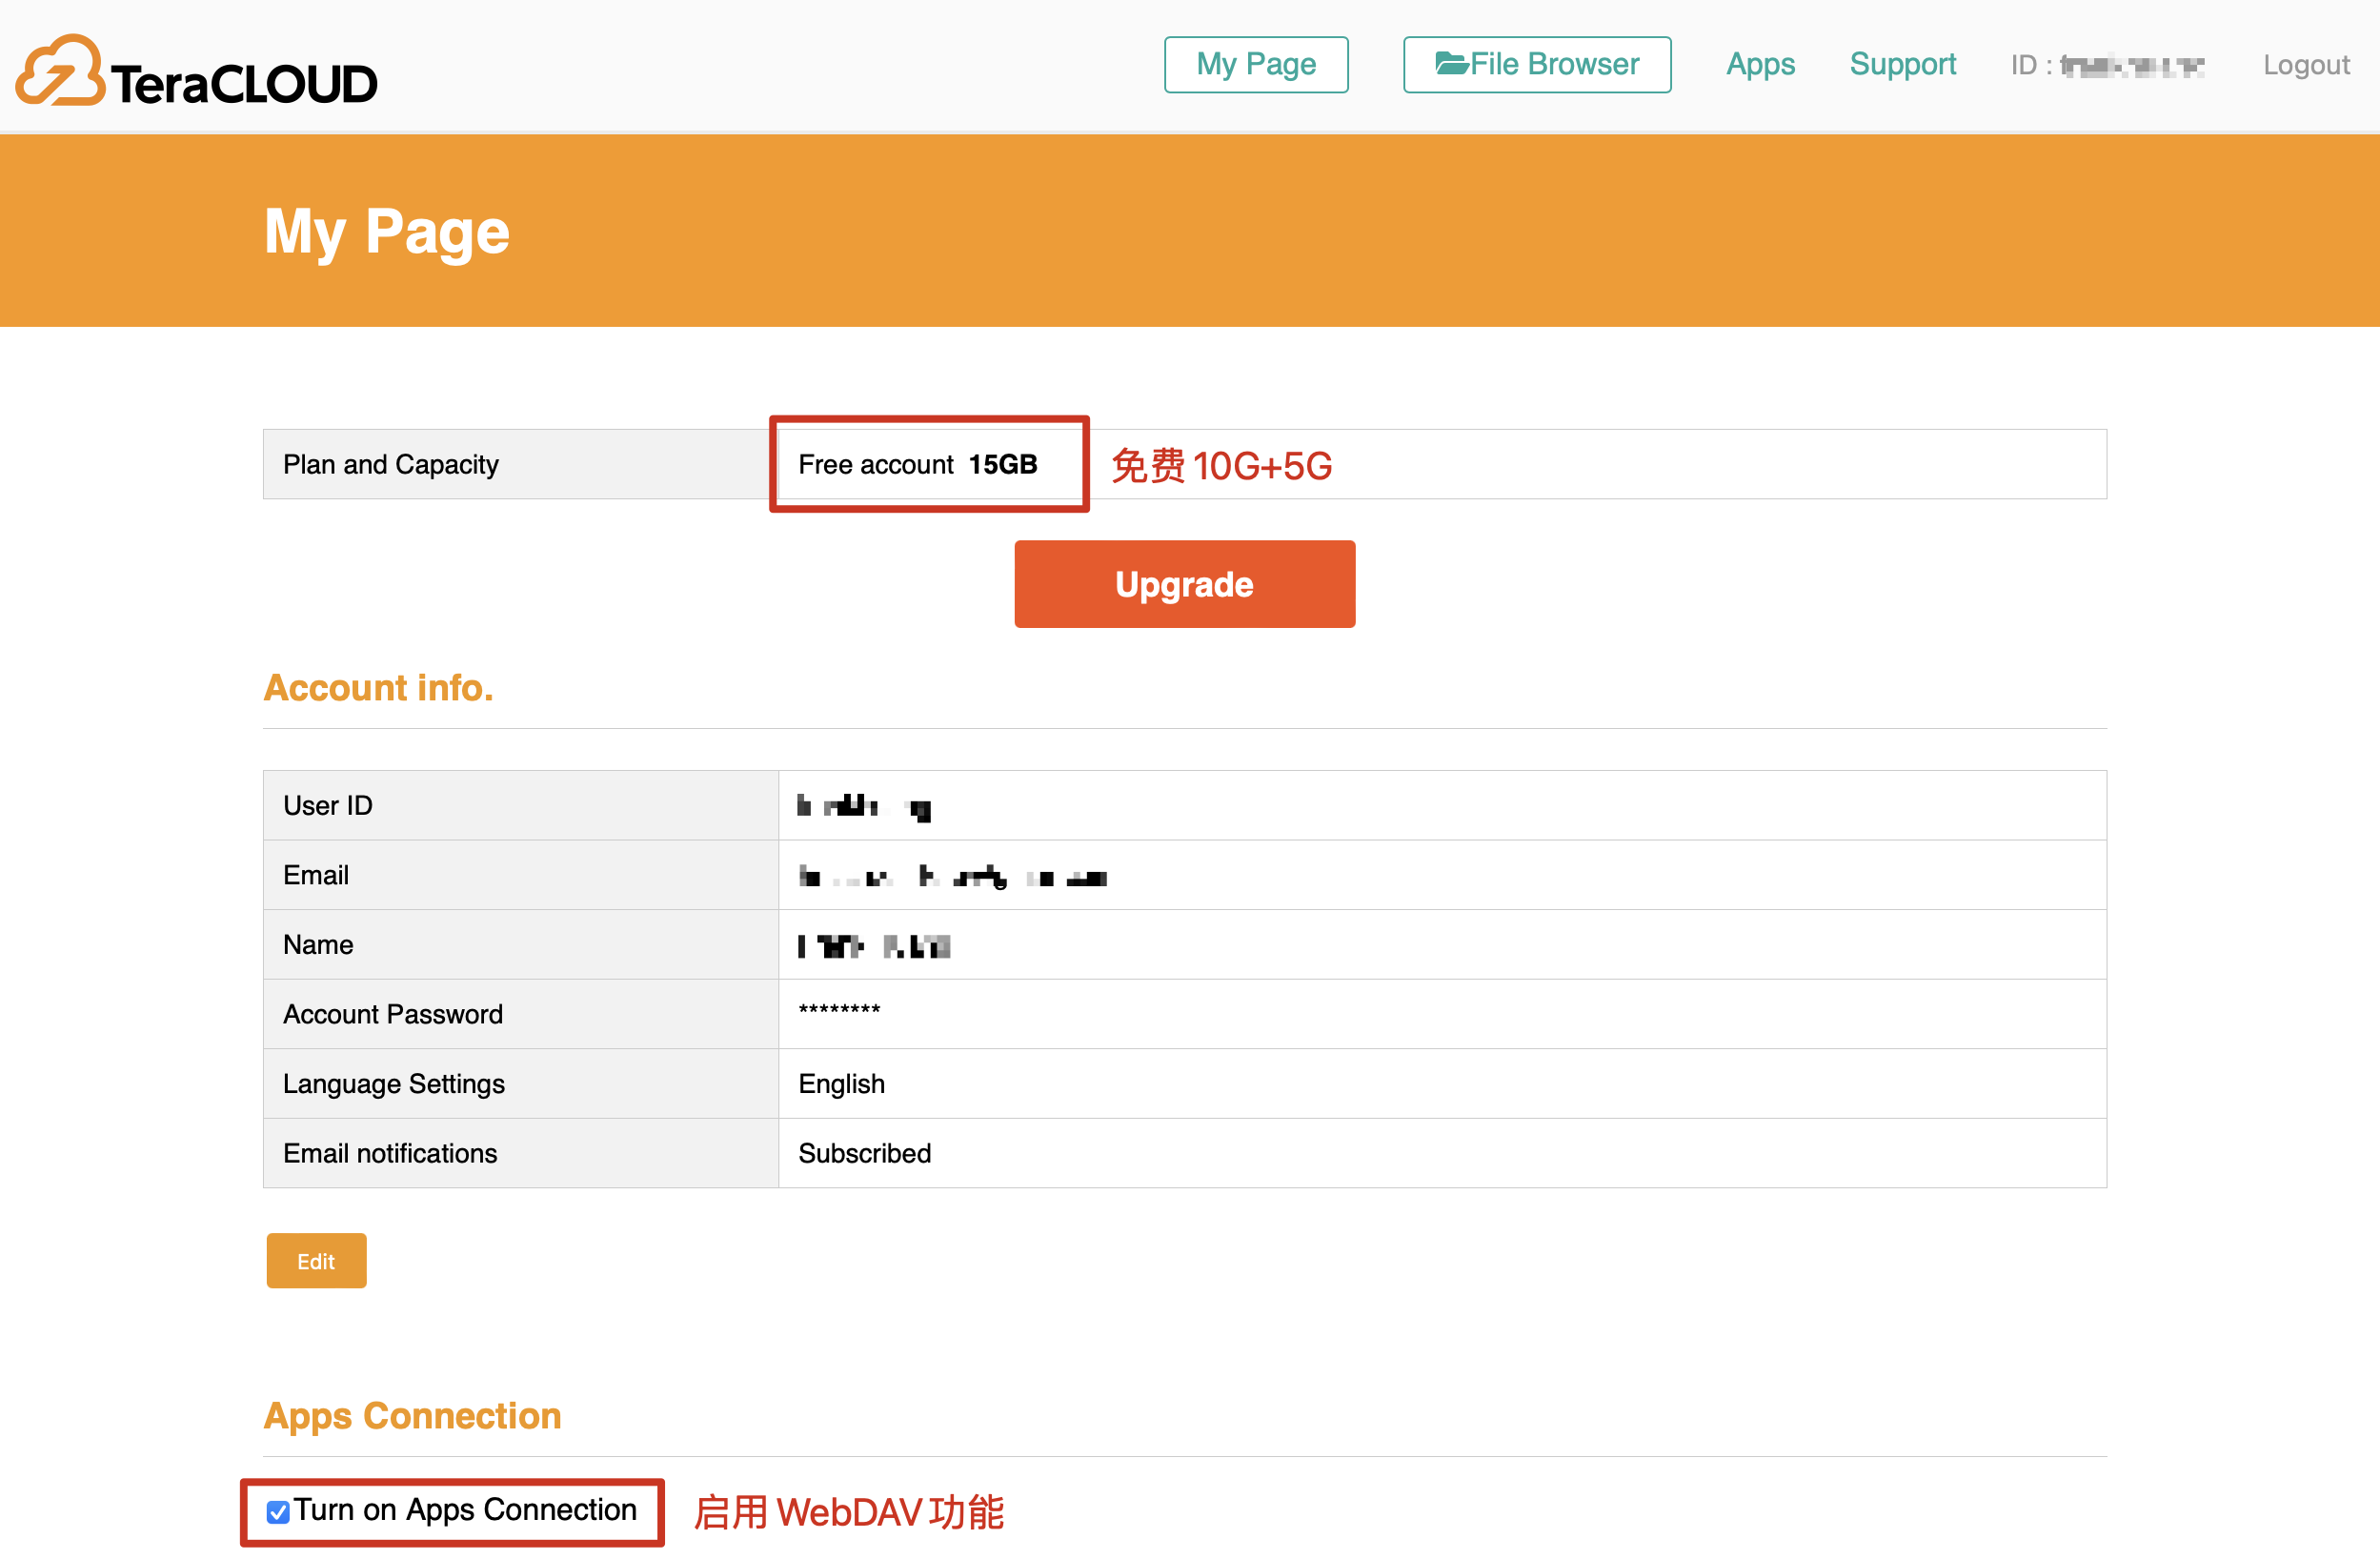Viewport: 2380px width, 1559px height.
Task: Click the Apps Connection section heading
Action: (412, 1415)
